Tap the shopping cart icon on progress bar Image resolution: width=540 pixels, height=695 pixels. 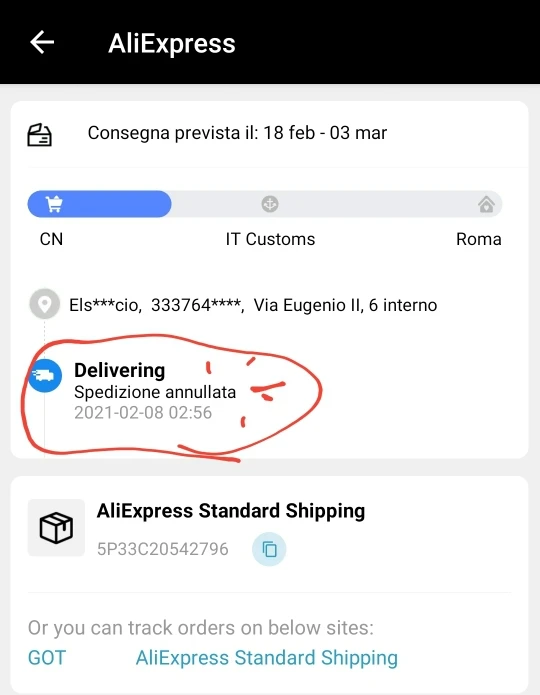[x=55, y=204]
